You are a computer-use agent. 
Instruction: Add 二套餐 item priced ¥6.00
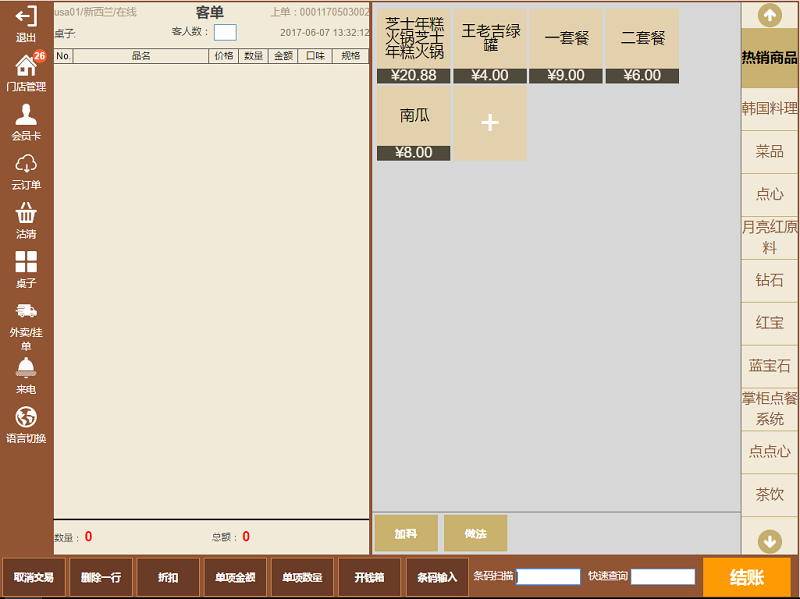pyautogui.click(x=642, y=45)
